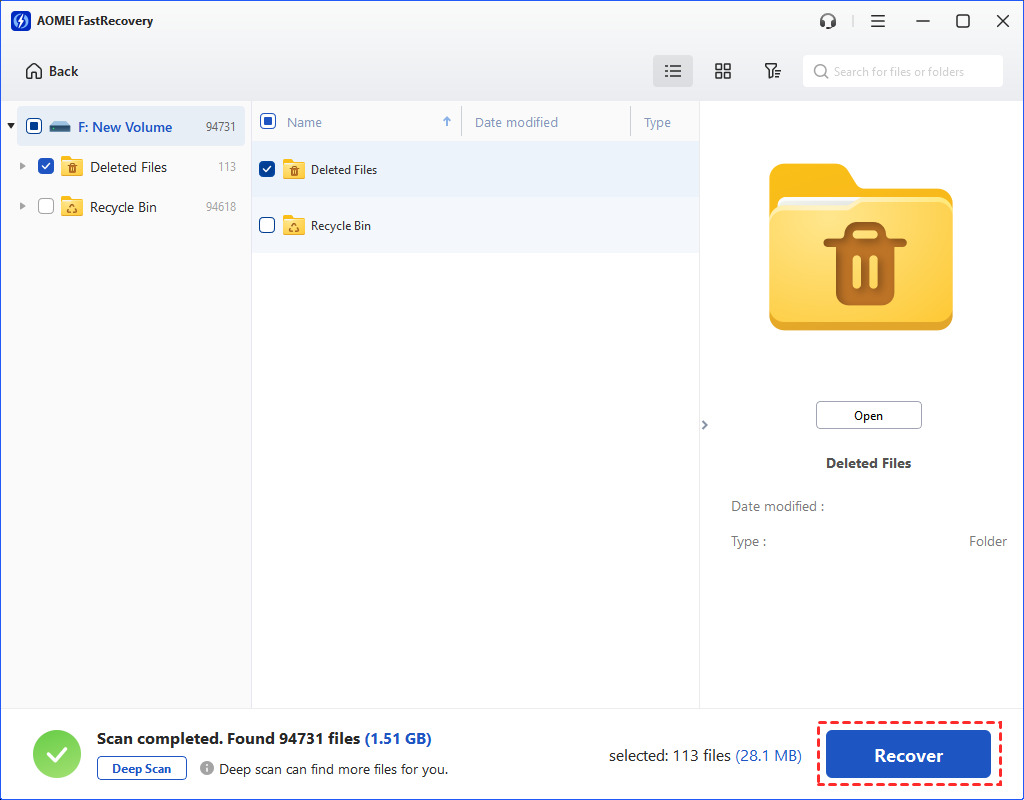Switch to grid thumbnail view
The image size is (1024, 800).
point(723,71)
